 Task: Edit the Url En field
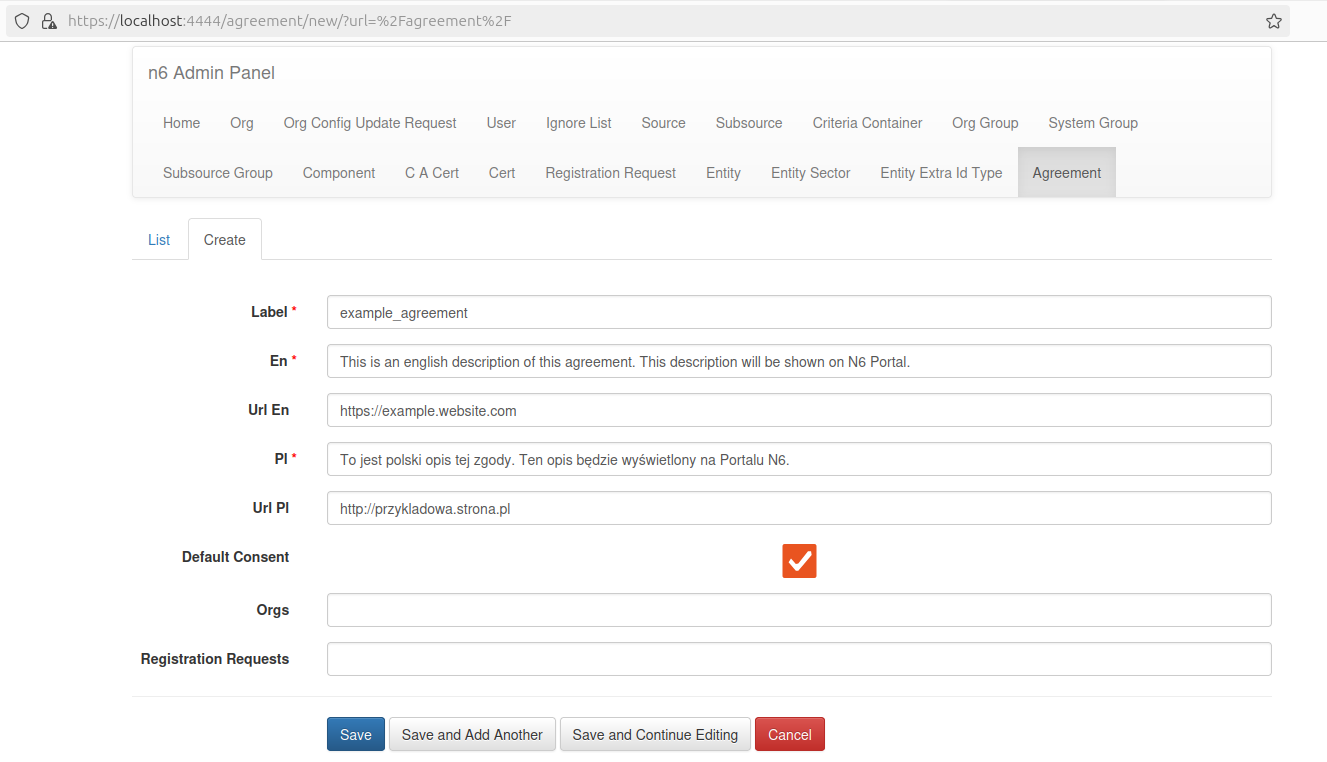pyautogui.click(x=799, y=410)
